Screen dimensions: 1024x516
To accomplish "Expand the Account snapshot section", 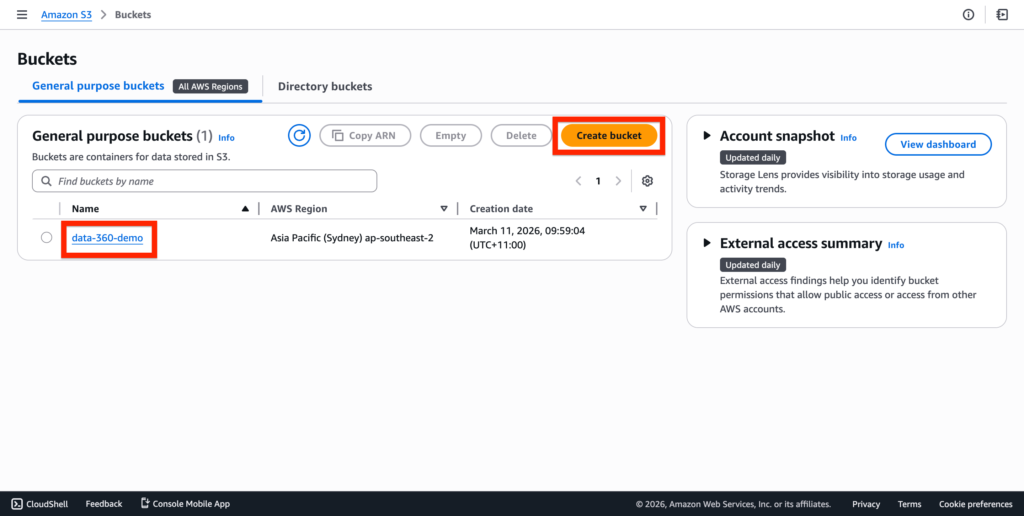I will (x=708, y=136).
